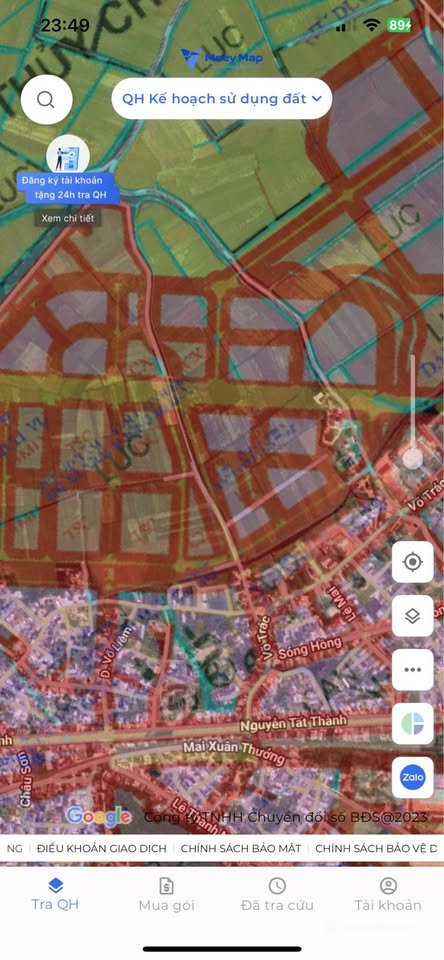Tap the Nguyễn Tất Thành street label

click(x=293, y=723)
